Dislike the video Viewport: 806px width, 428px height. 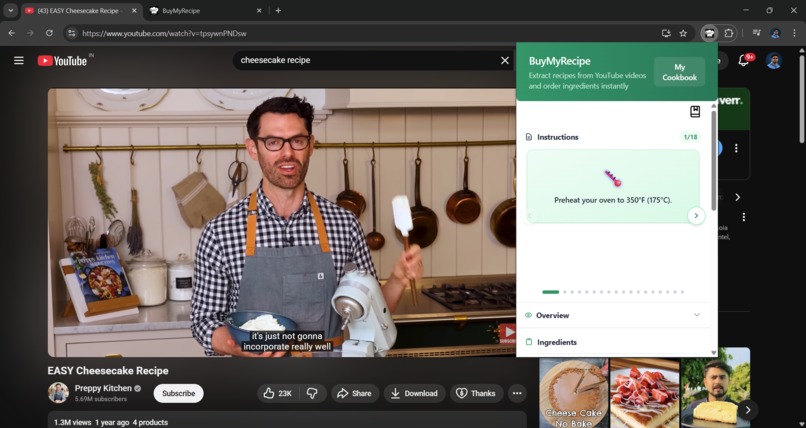point(312,393)
